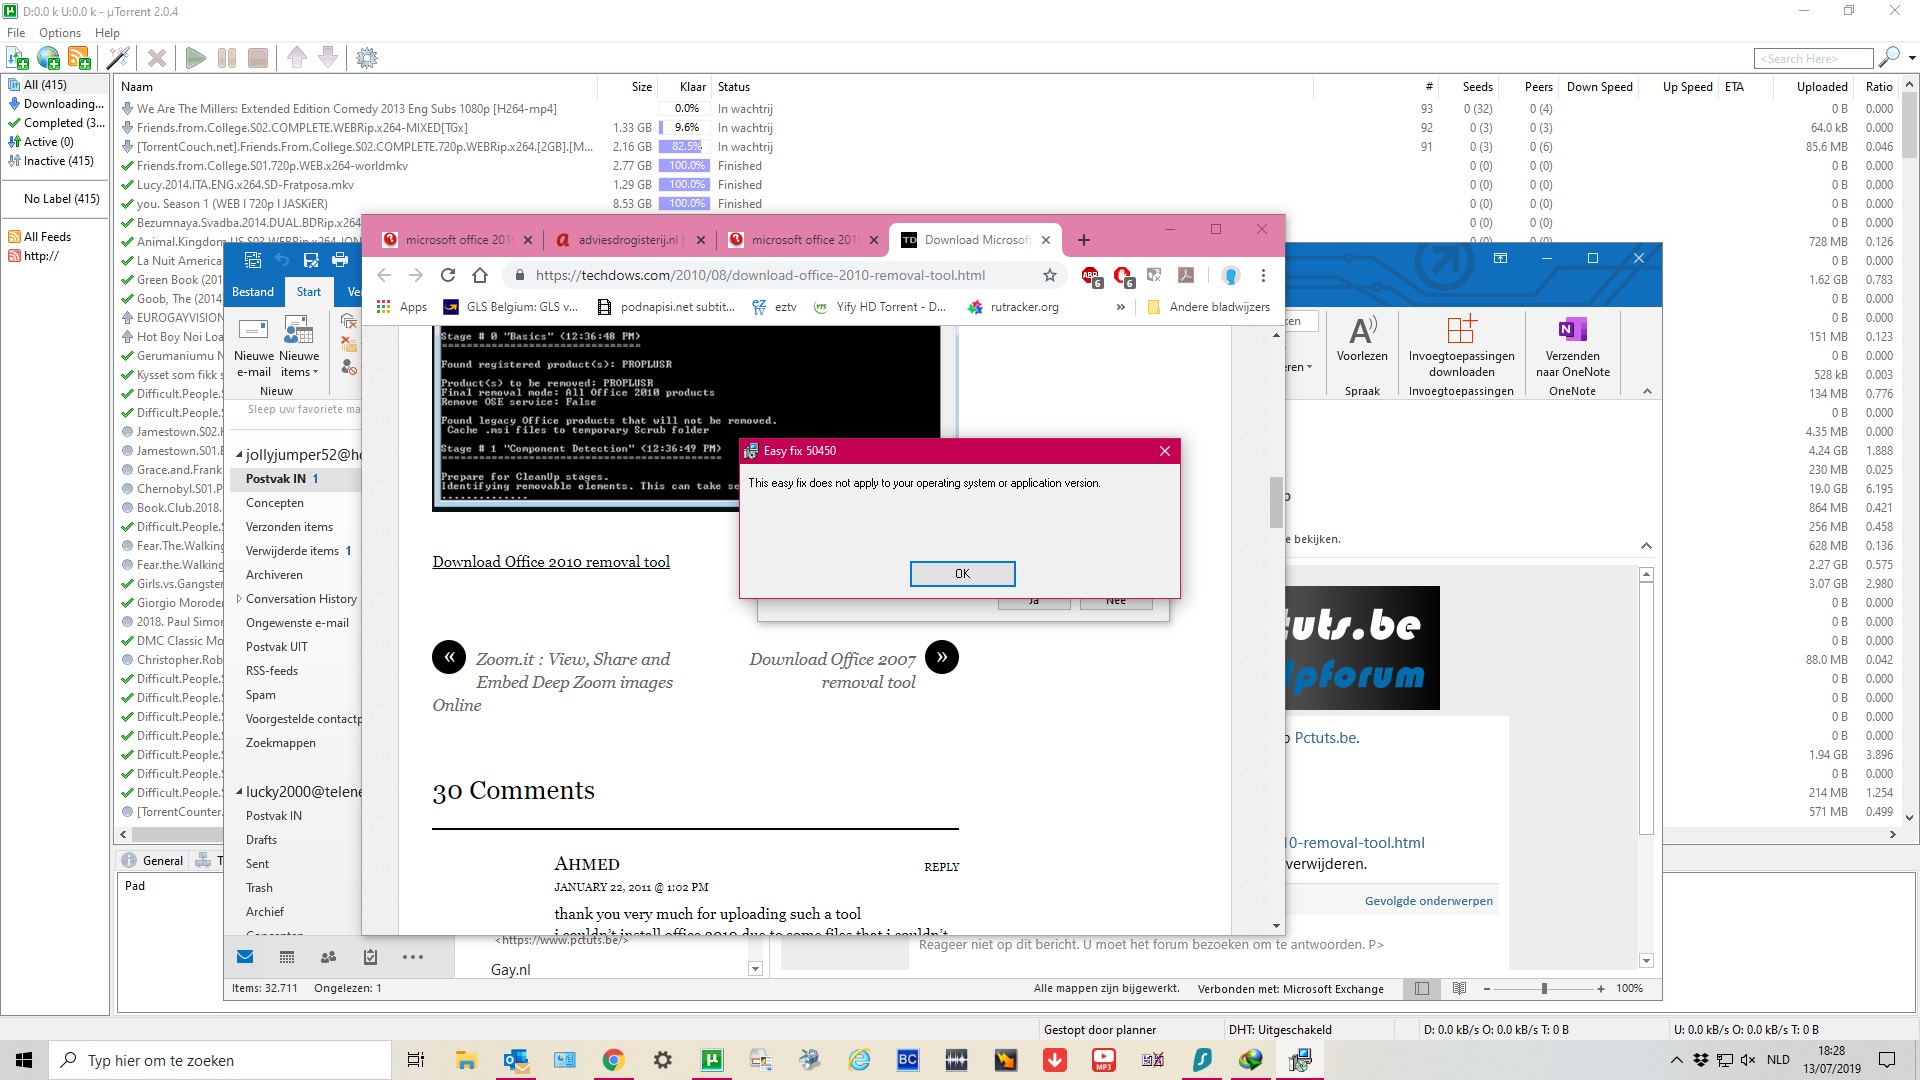Click the Outlook Tasks view icon at bottom
The width and height of the screenshot is (1920, 1080).
pos(370,957)
